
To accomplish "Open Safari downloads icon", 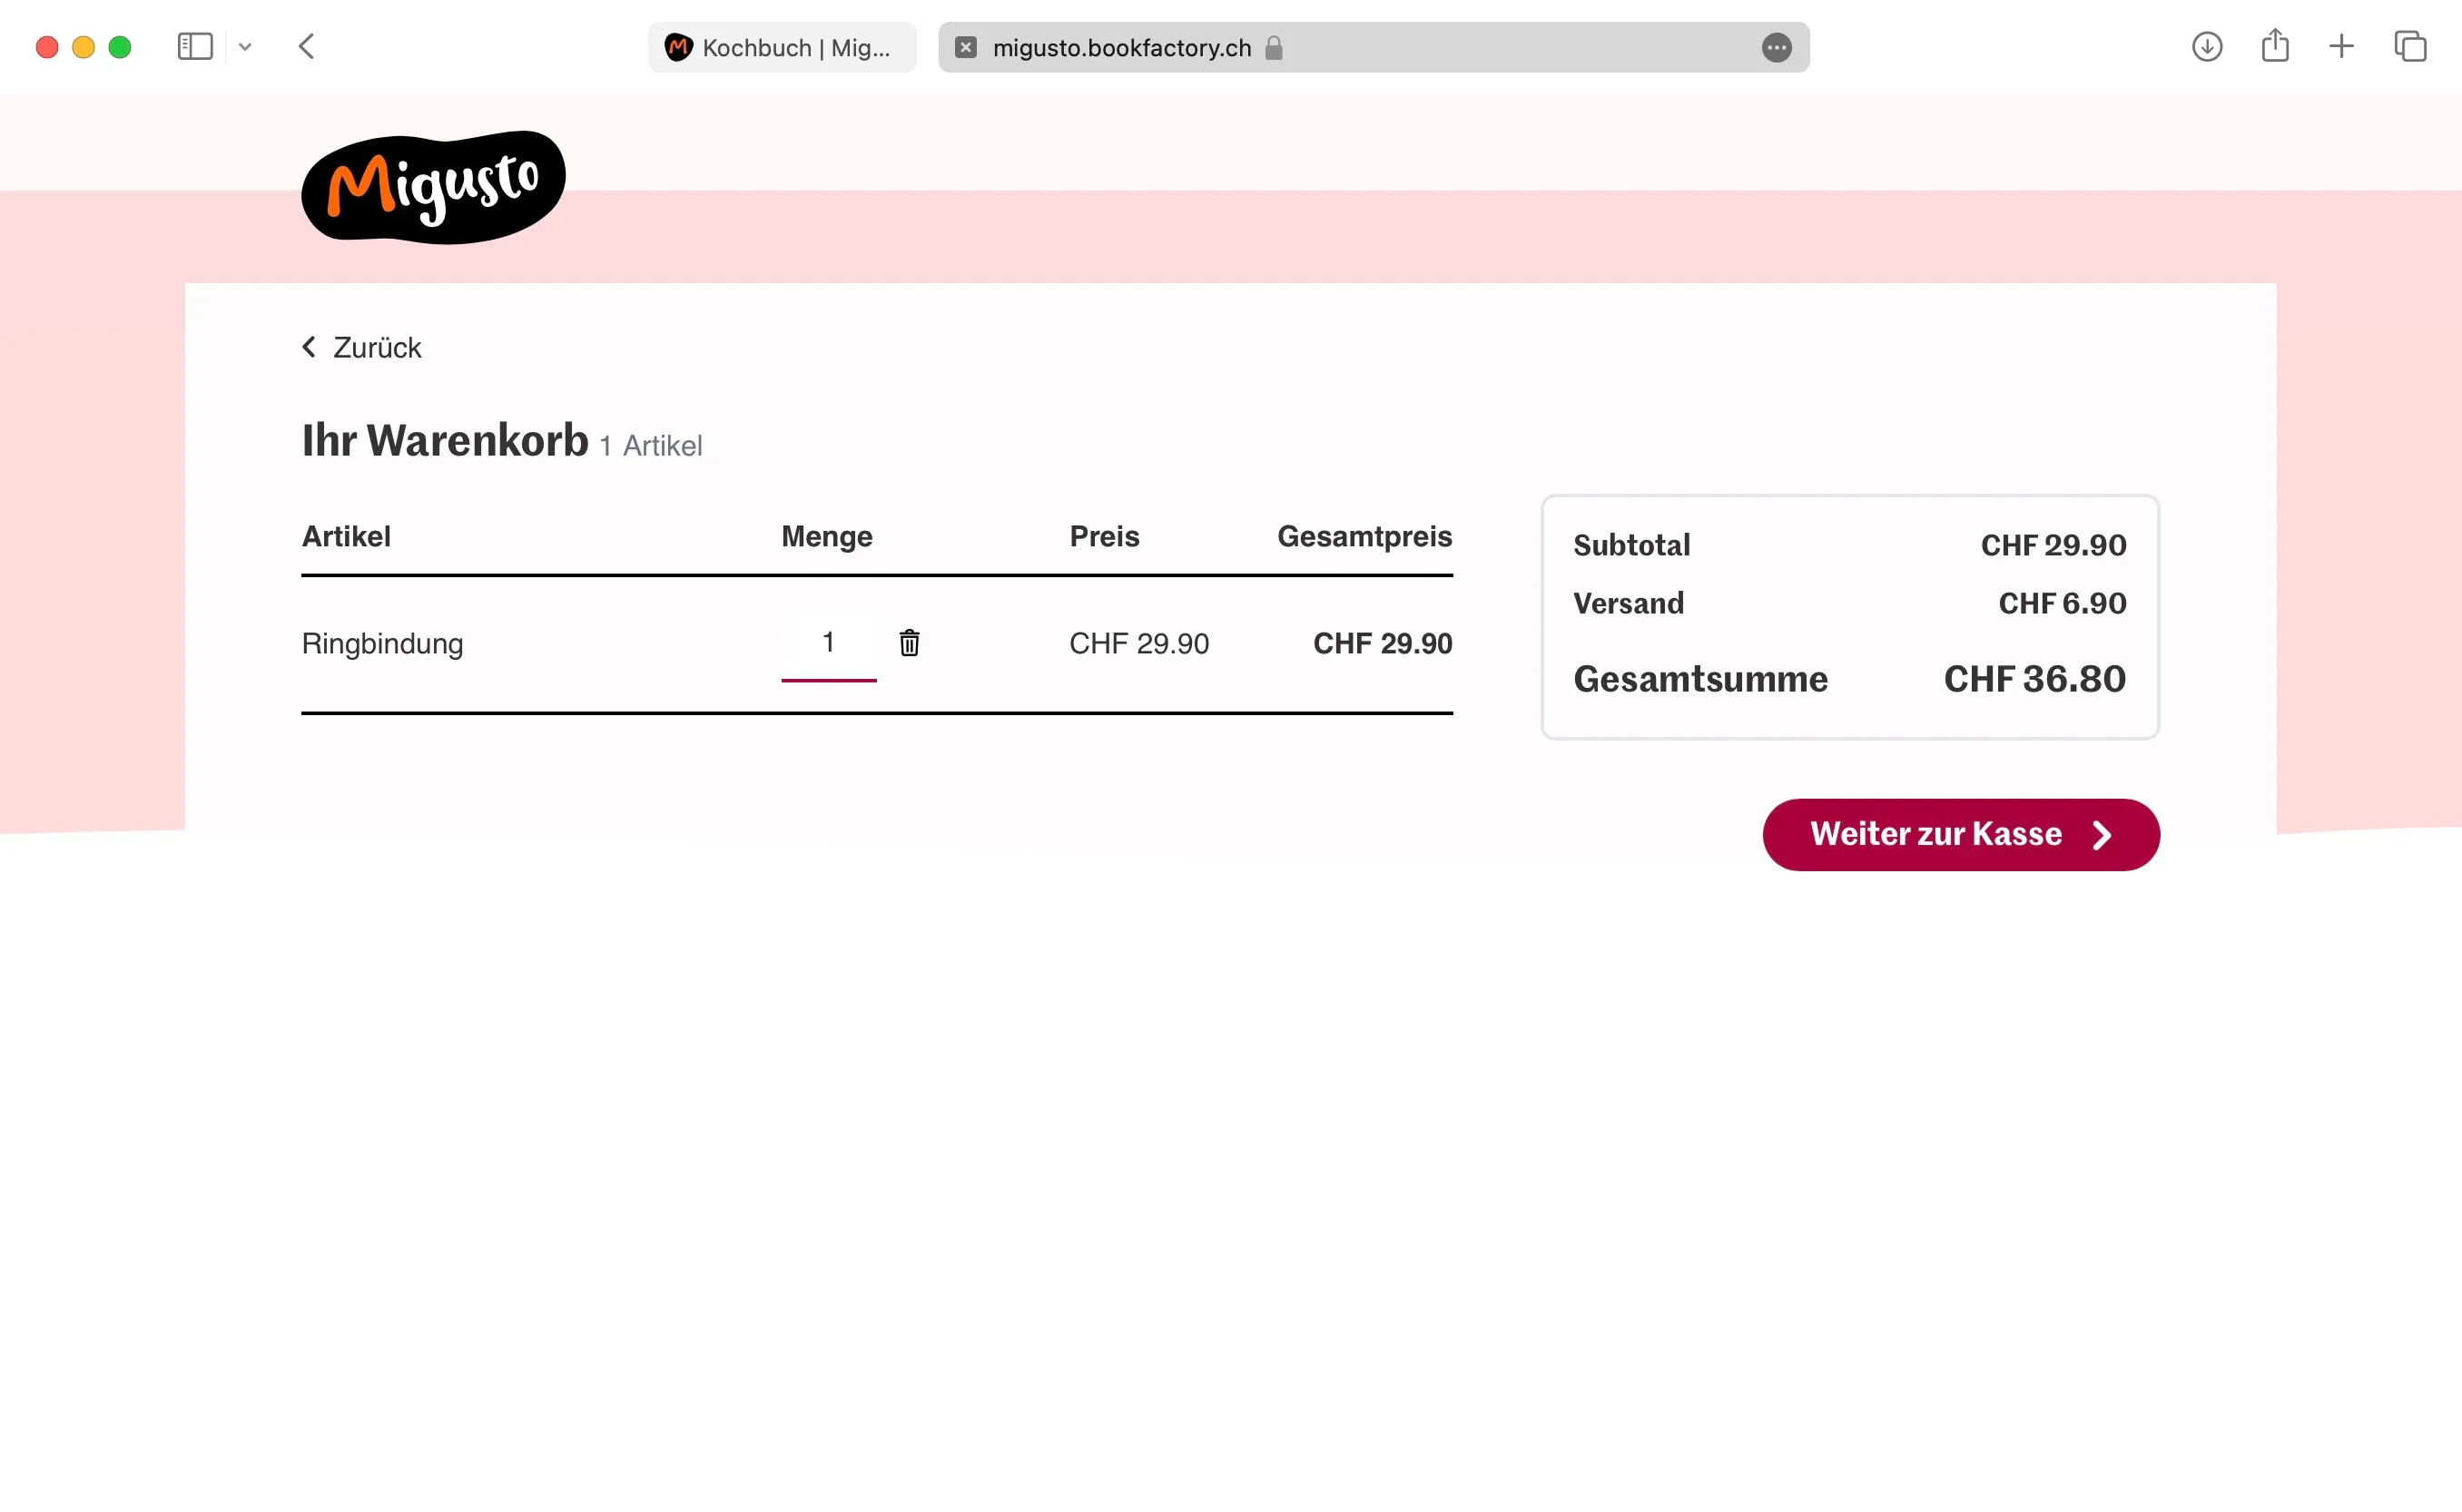I will (2207, 46).
